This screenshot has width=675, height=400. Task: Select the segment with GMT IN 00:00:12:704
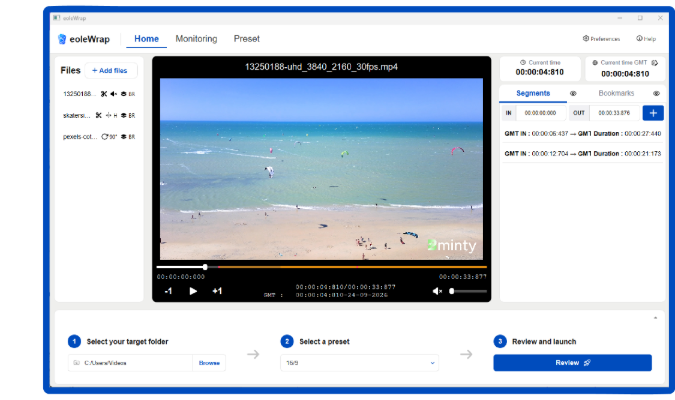pyautogui.click(x=582, y=154)
